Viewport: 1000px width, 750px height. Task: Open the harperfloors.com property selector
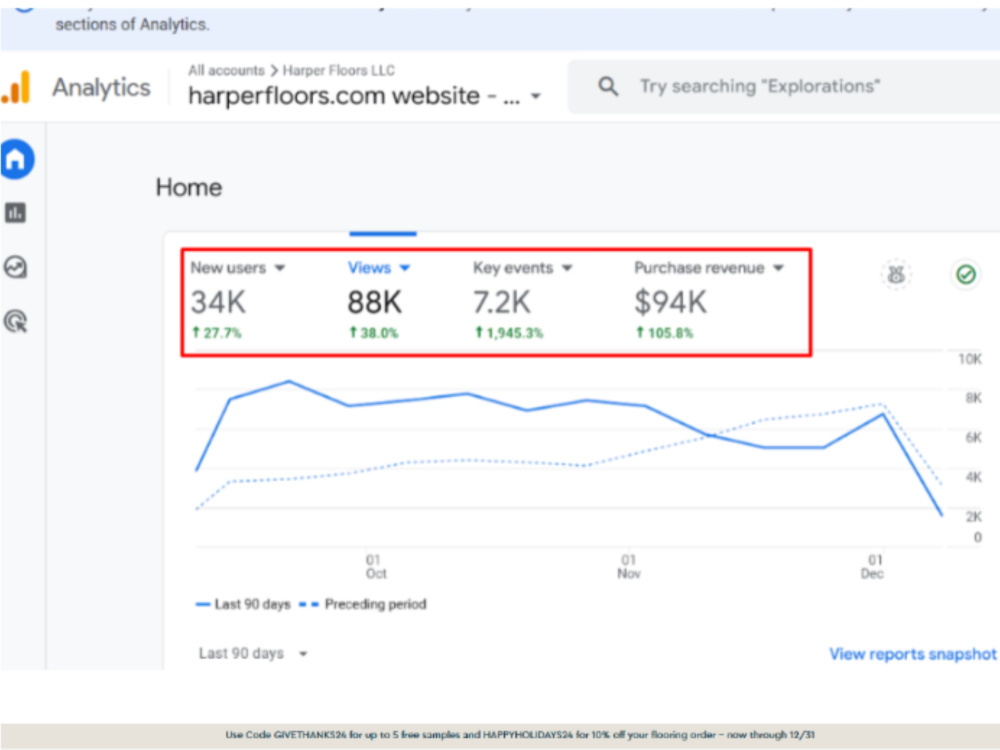pos(364,96)
